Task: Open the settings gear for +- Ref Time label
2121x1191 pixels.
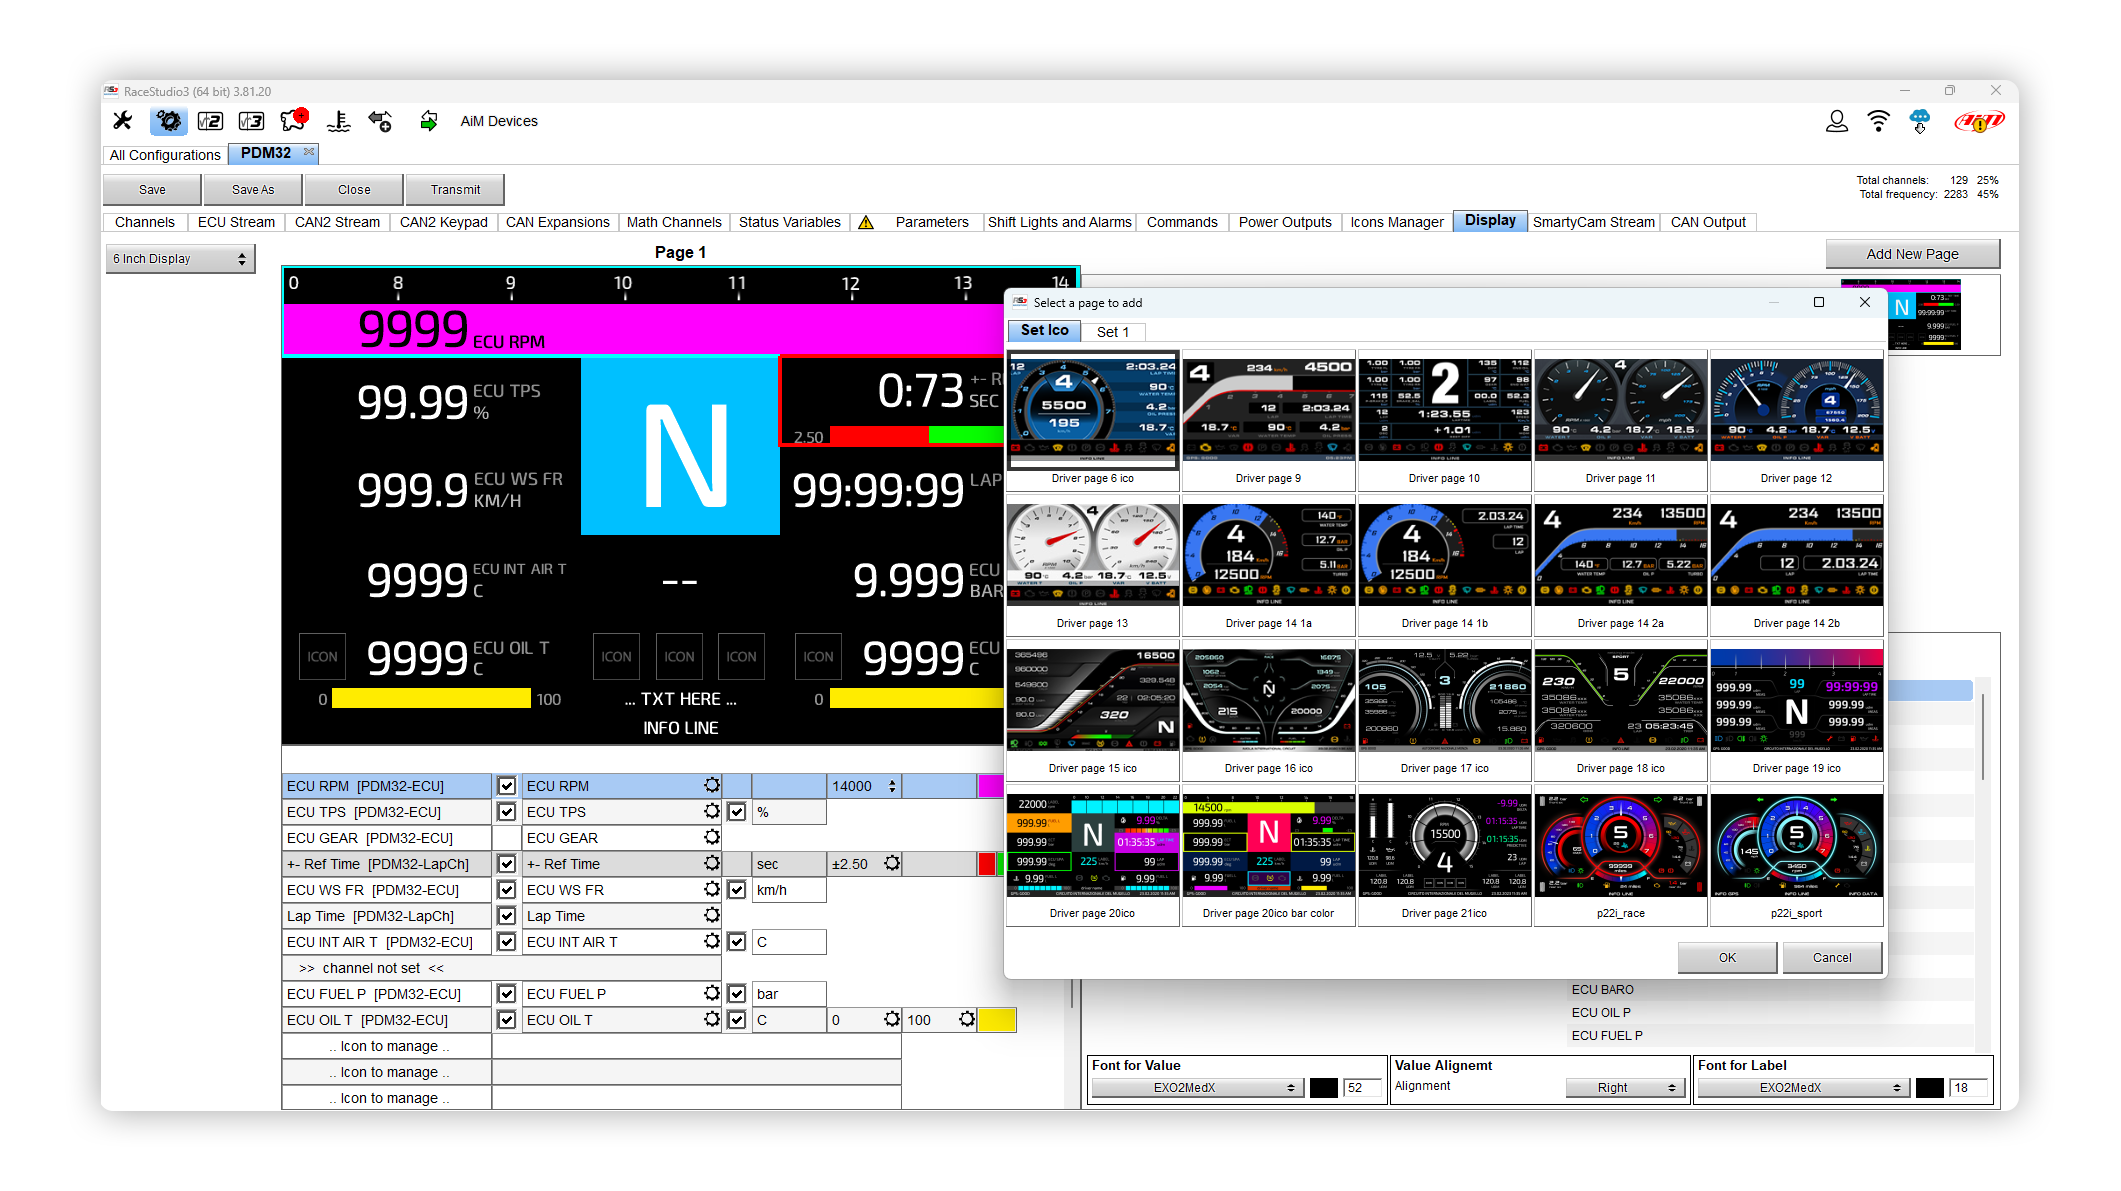Action: click(x=712, y=863)
